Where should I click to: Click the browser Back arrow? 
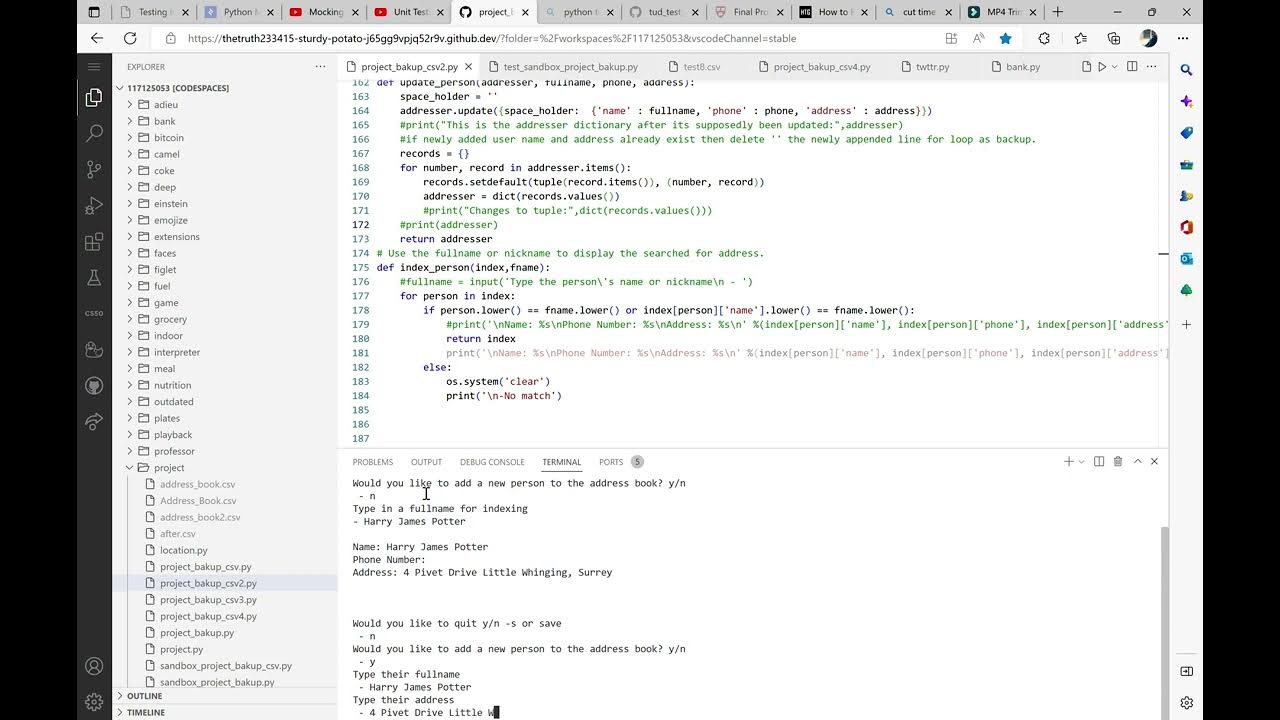point(96,38)
